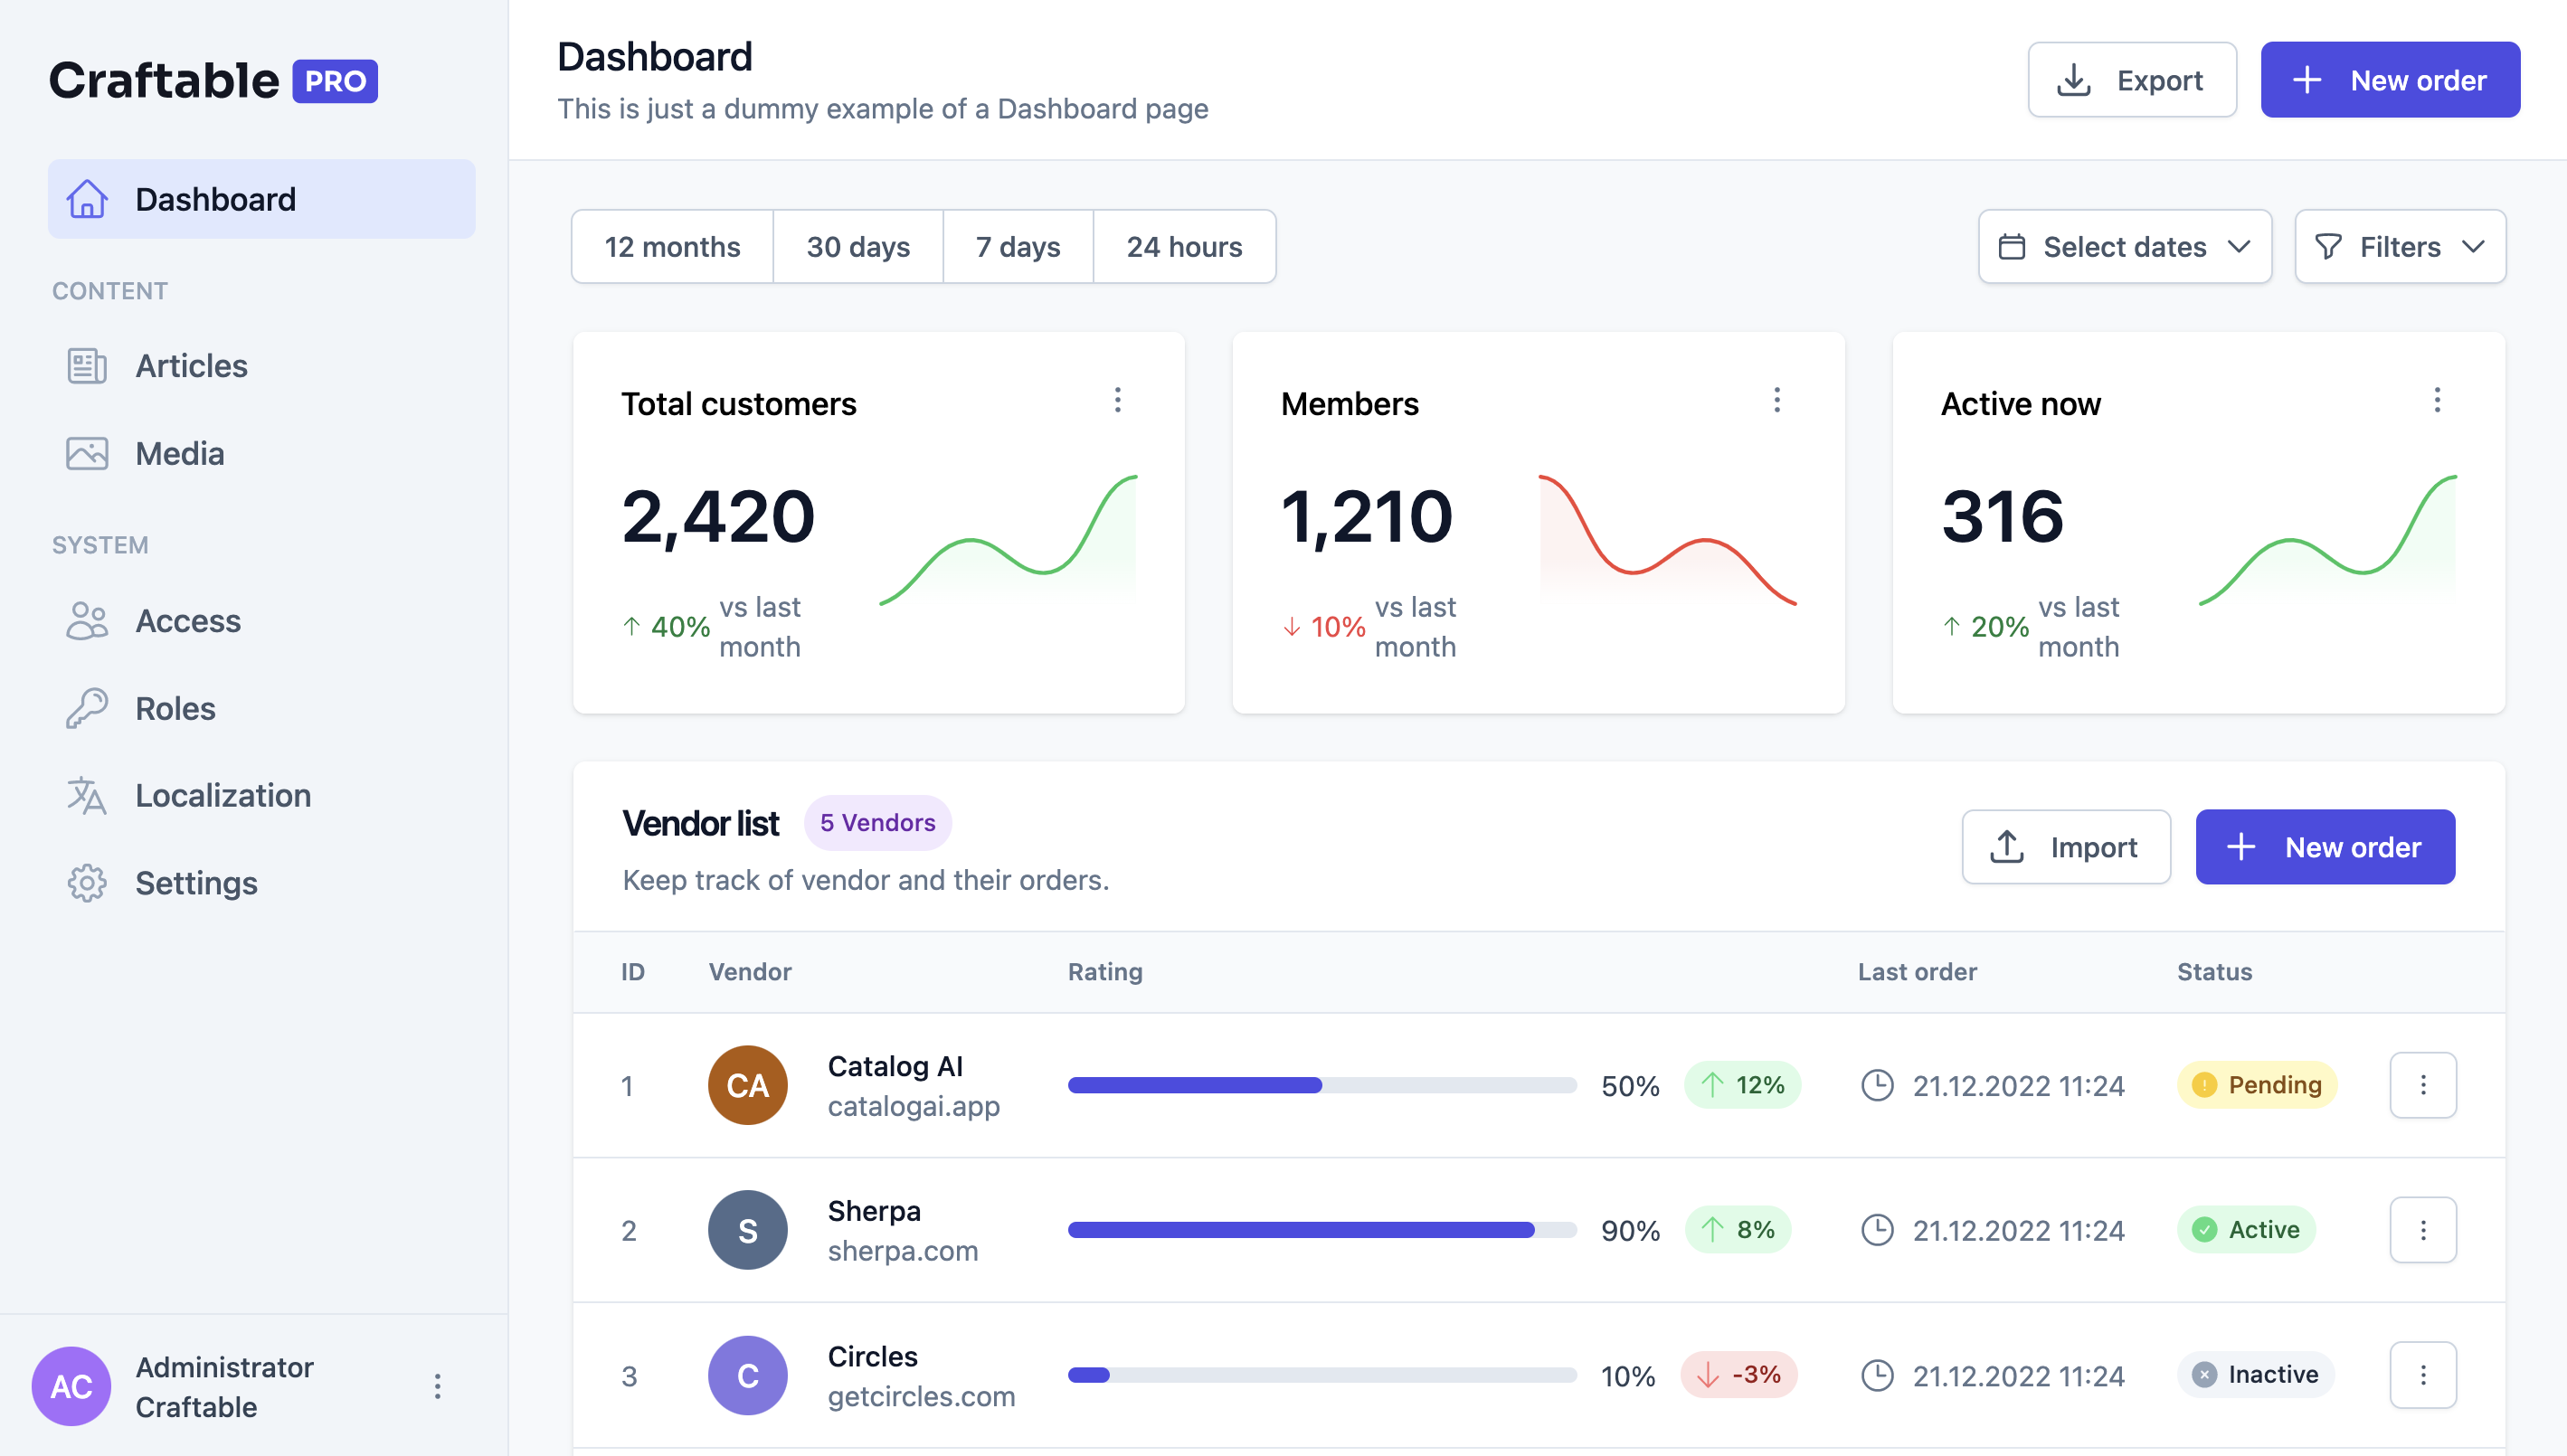Click the row actions button for Catalog AI

pyautogui.click(x=2422, y=1085)
